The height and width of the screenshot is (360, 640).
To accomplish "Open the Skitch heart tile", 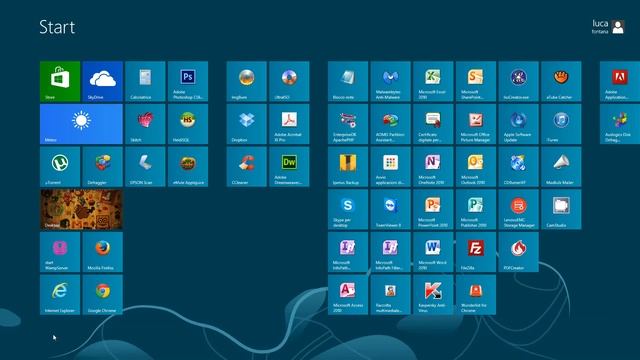I will (145, 124).
